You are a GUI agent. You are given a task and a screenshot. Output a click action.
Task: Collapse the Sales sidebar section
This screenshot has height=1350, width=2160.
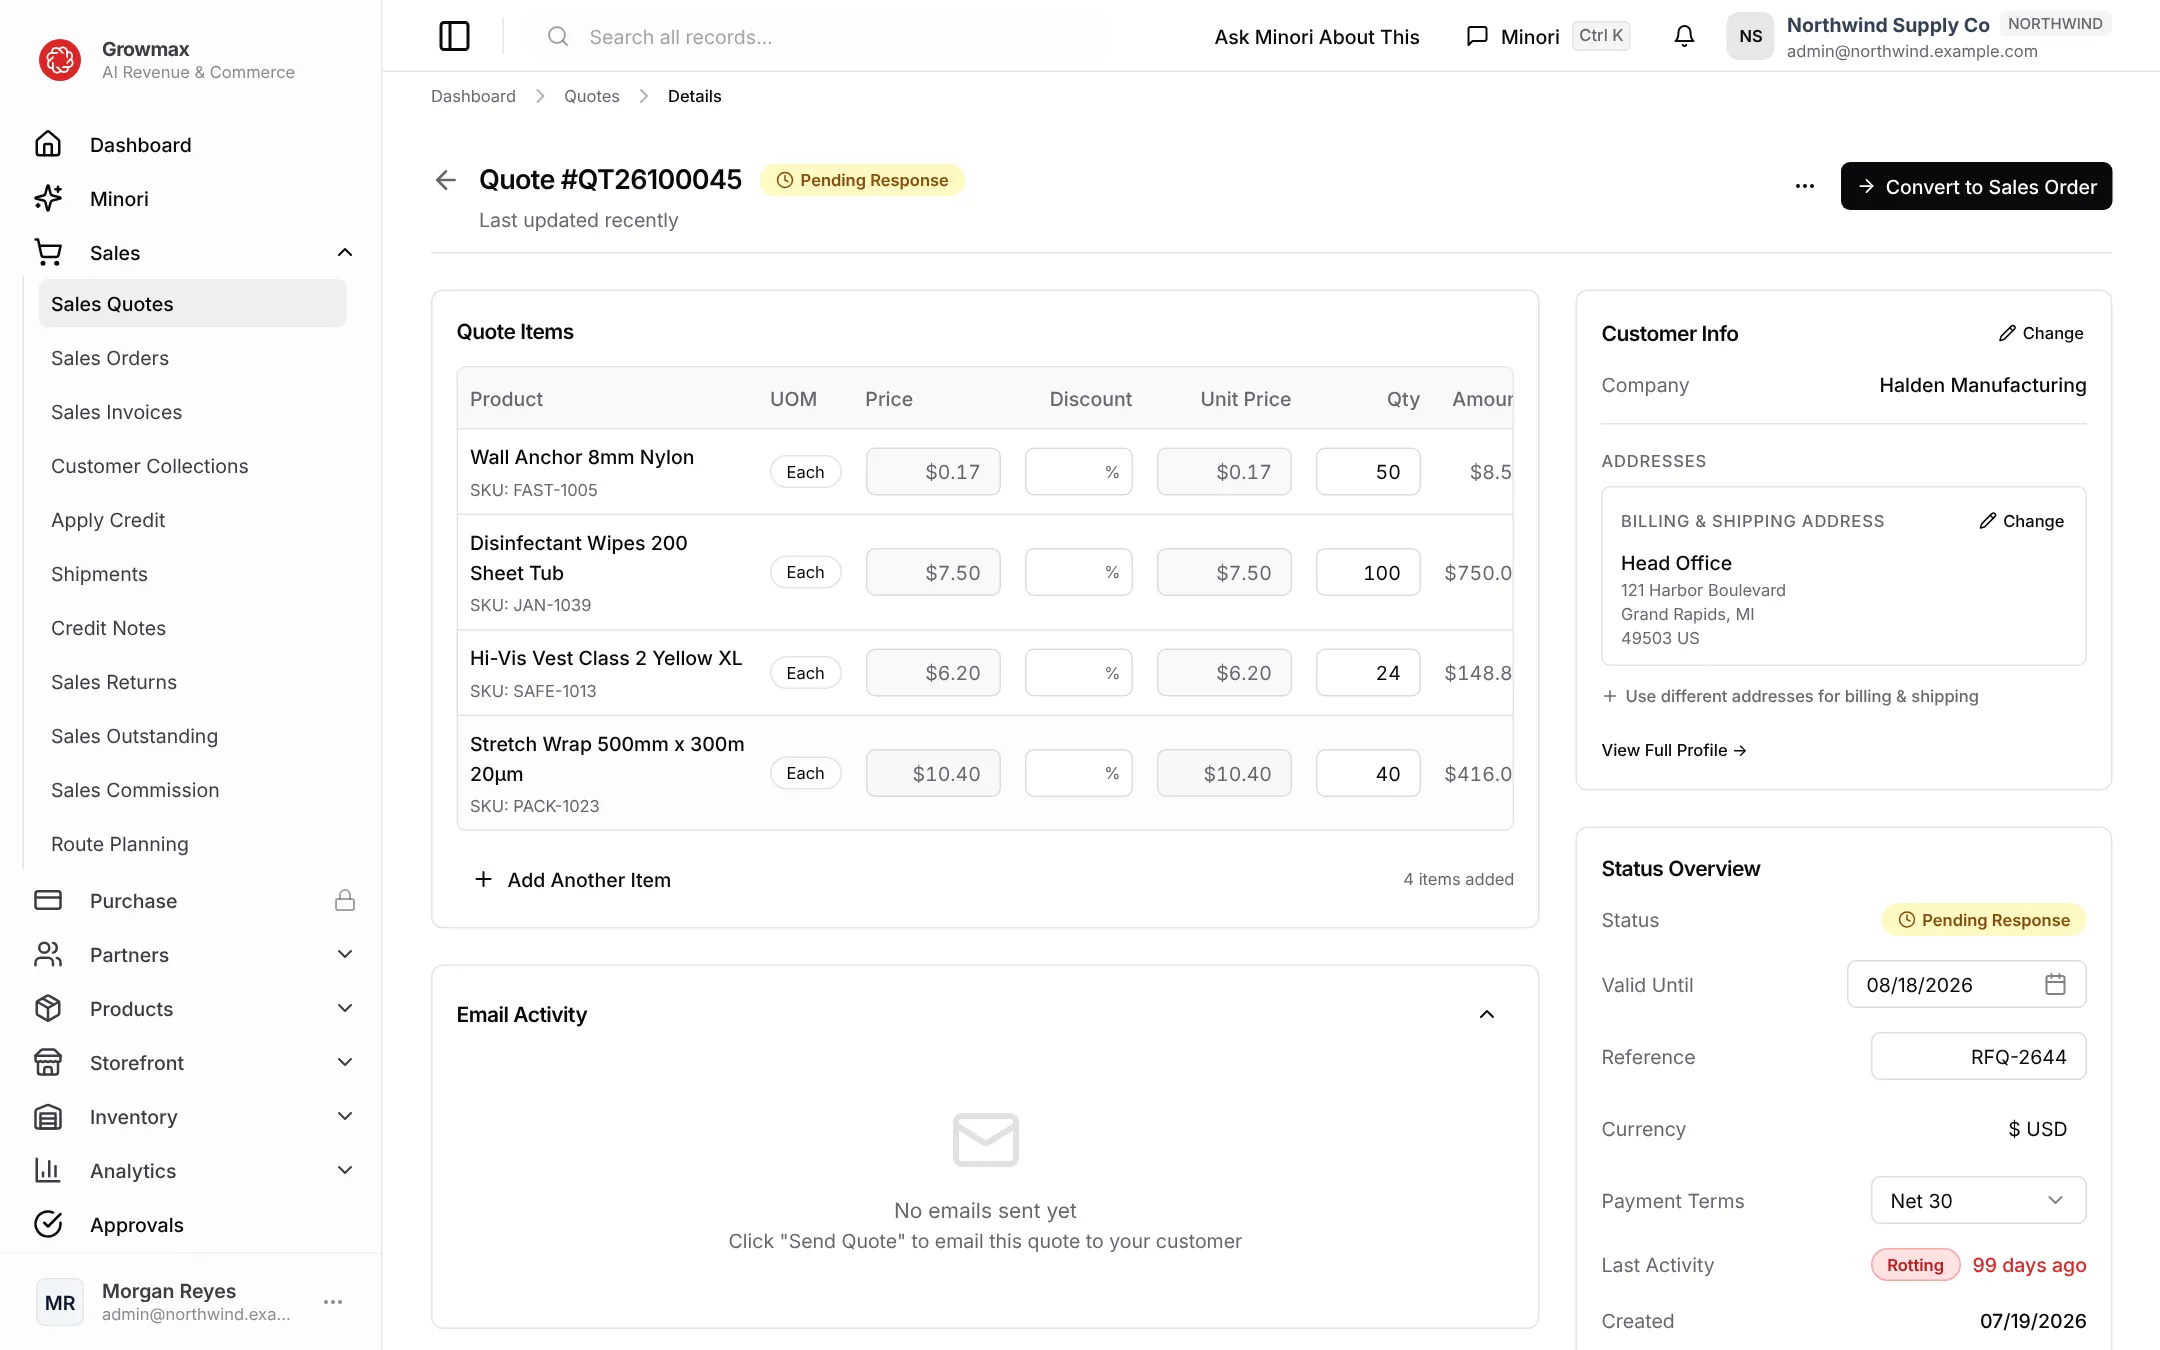(x=345, y=252)
